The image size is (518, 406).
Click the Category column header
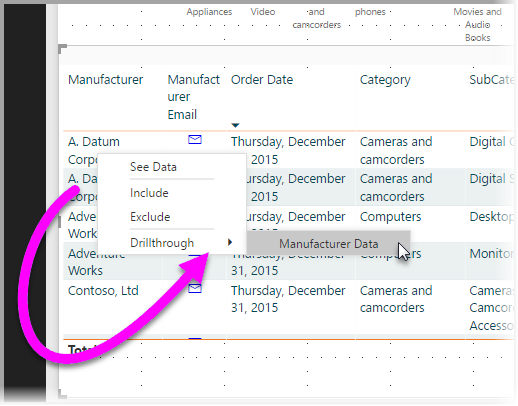click(x=385, y=80)
